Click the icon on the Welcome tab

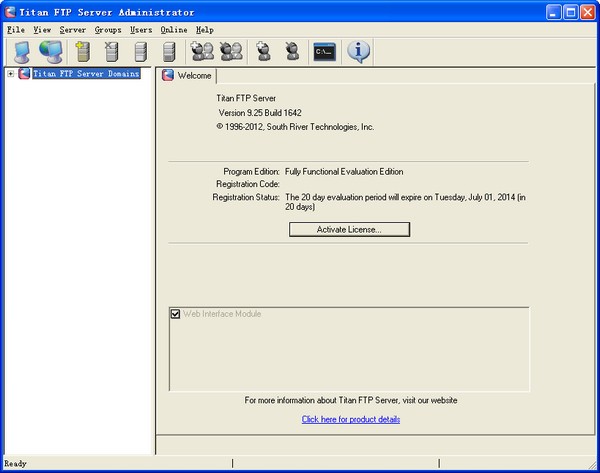pos(168,75)
